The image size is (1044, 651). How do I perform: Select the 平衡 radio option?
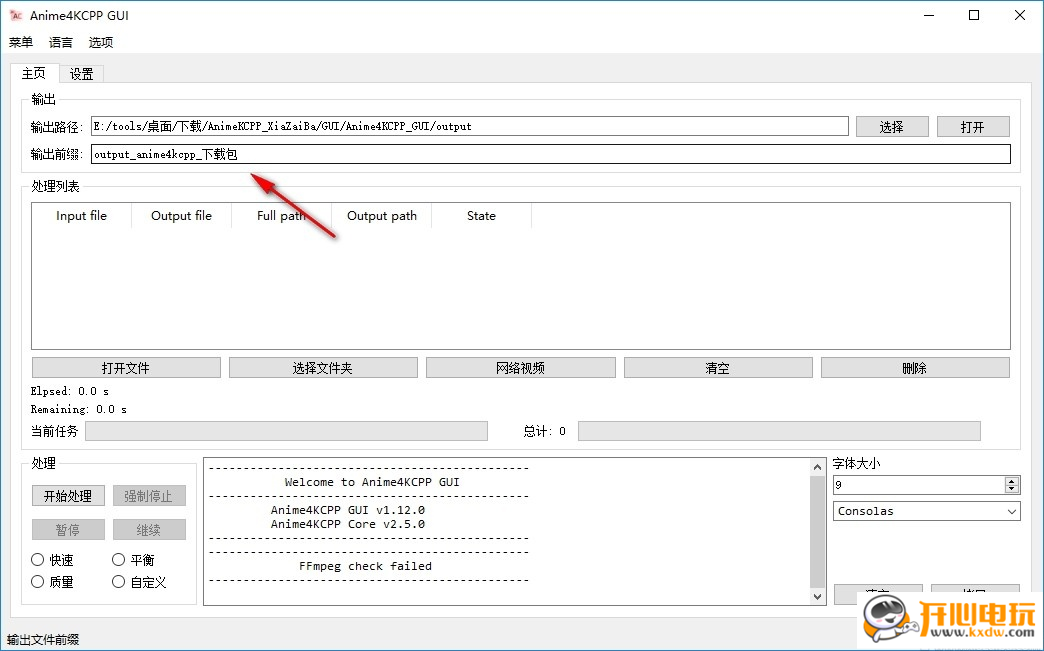pos(133,560)
